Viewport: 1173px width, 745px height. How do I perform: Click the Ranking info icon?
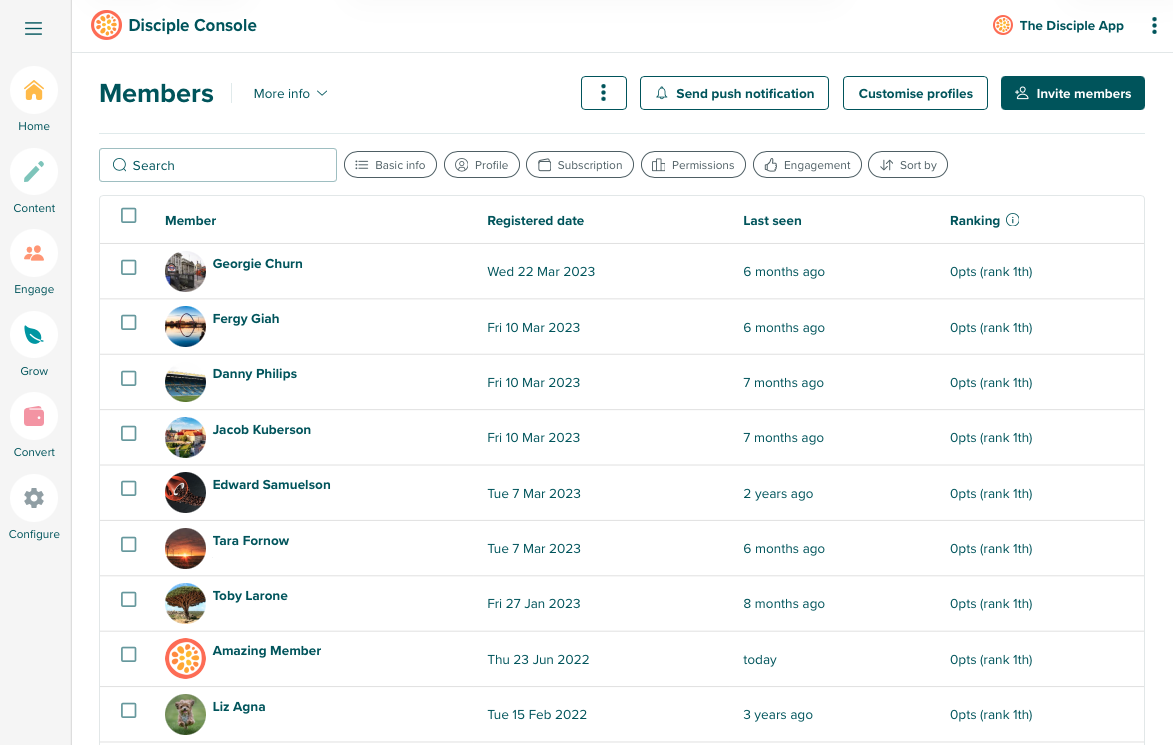[1013, 220]
